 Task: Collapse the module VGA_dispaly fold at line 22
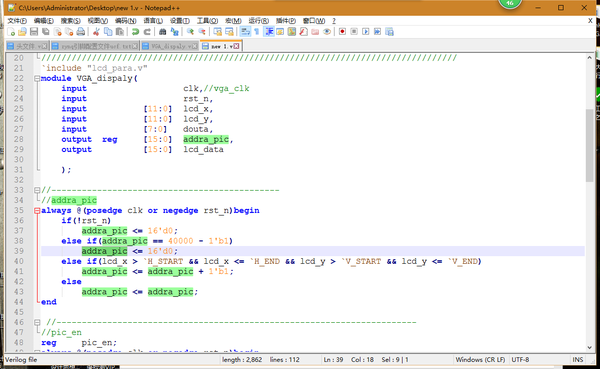pyautogui.click(x=37, y=78)
